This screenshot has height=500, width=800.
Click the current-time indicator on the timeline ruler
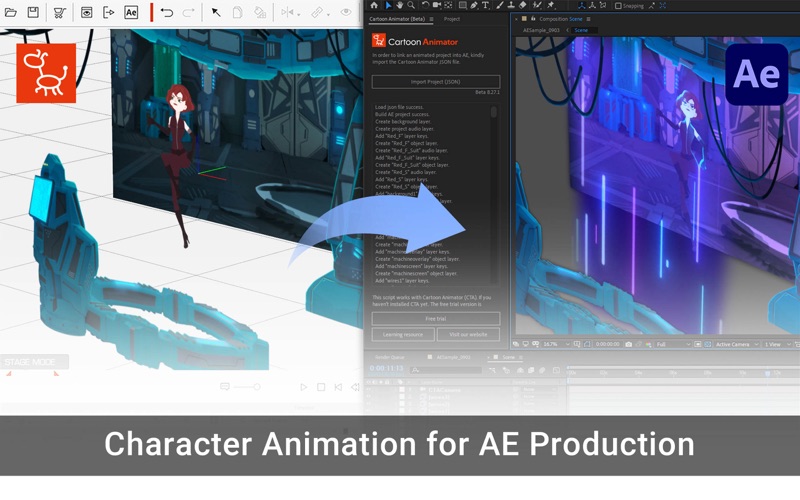coord(767,373)
